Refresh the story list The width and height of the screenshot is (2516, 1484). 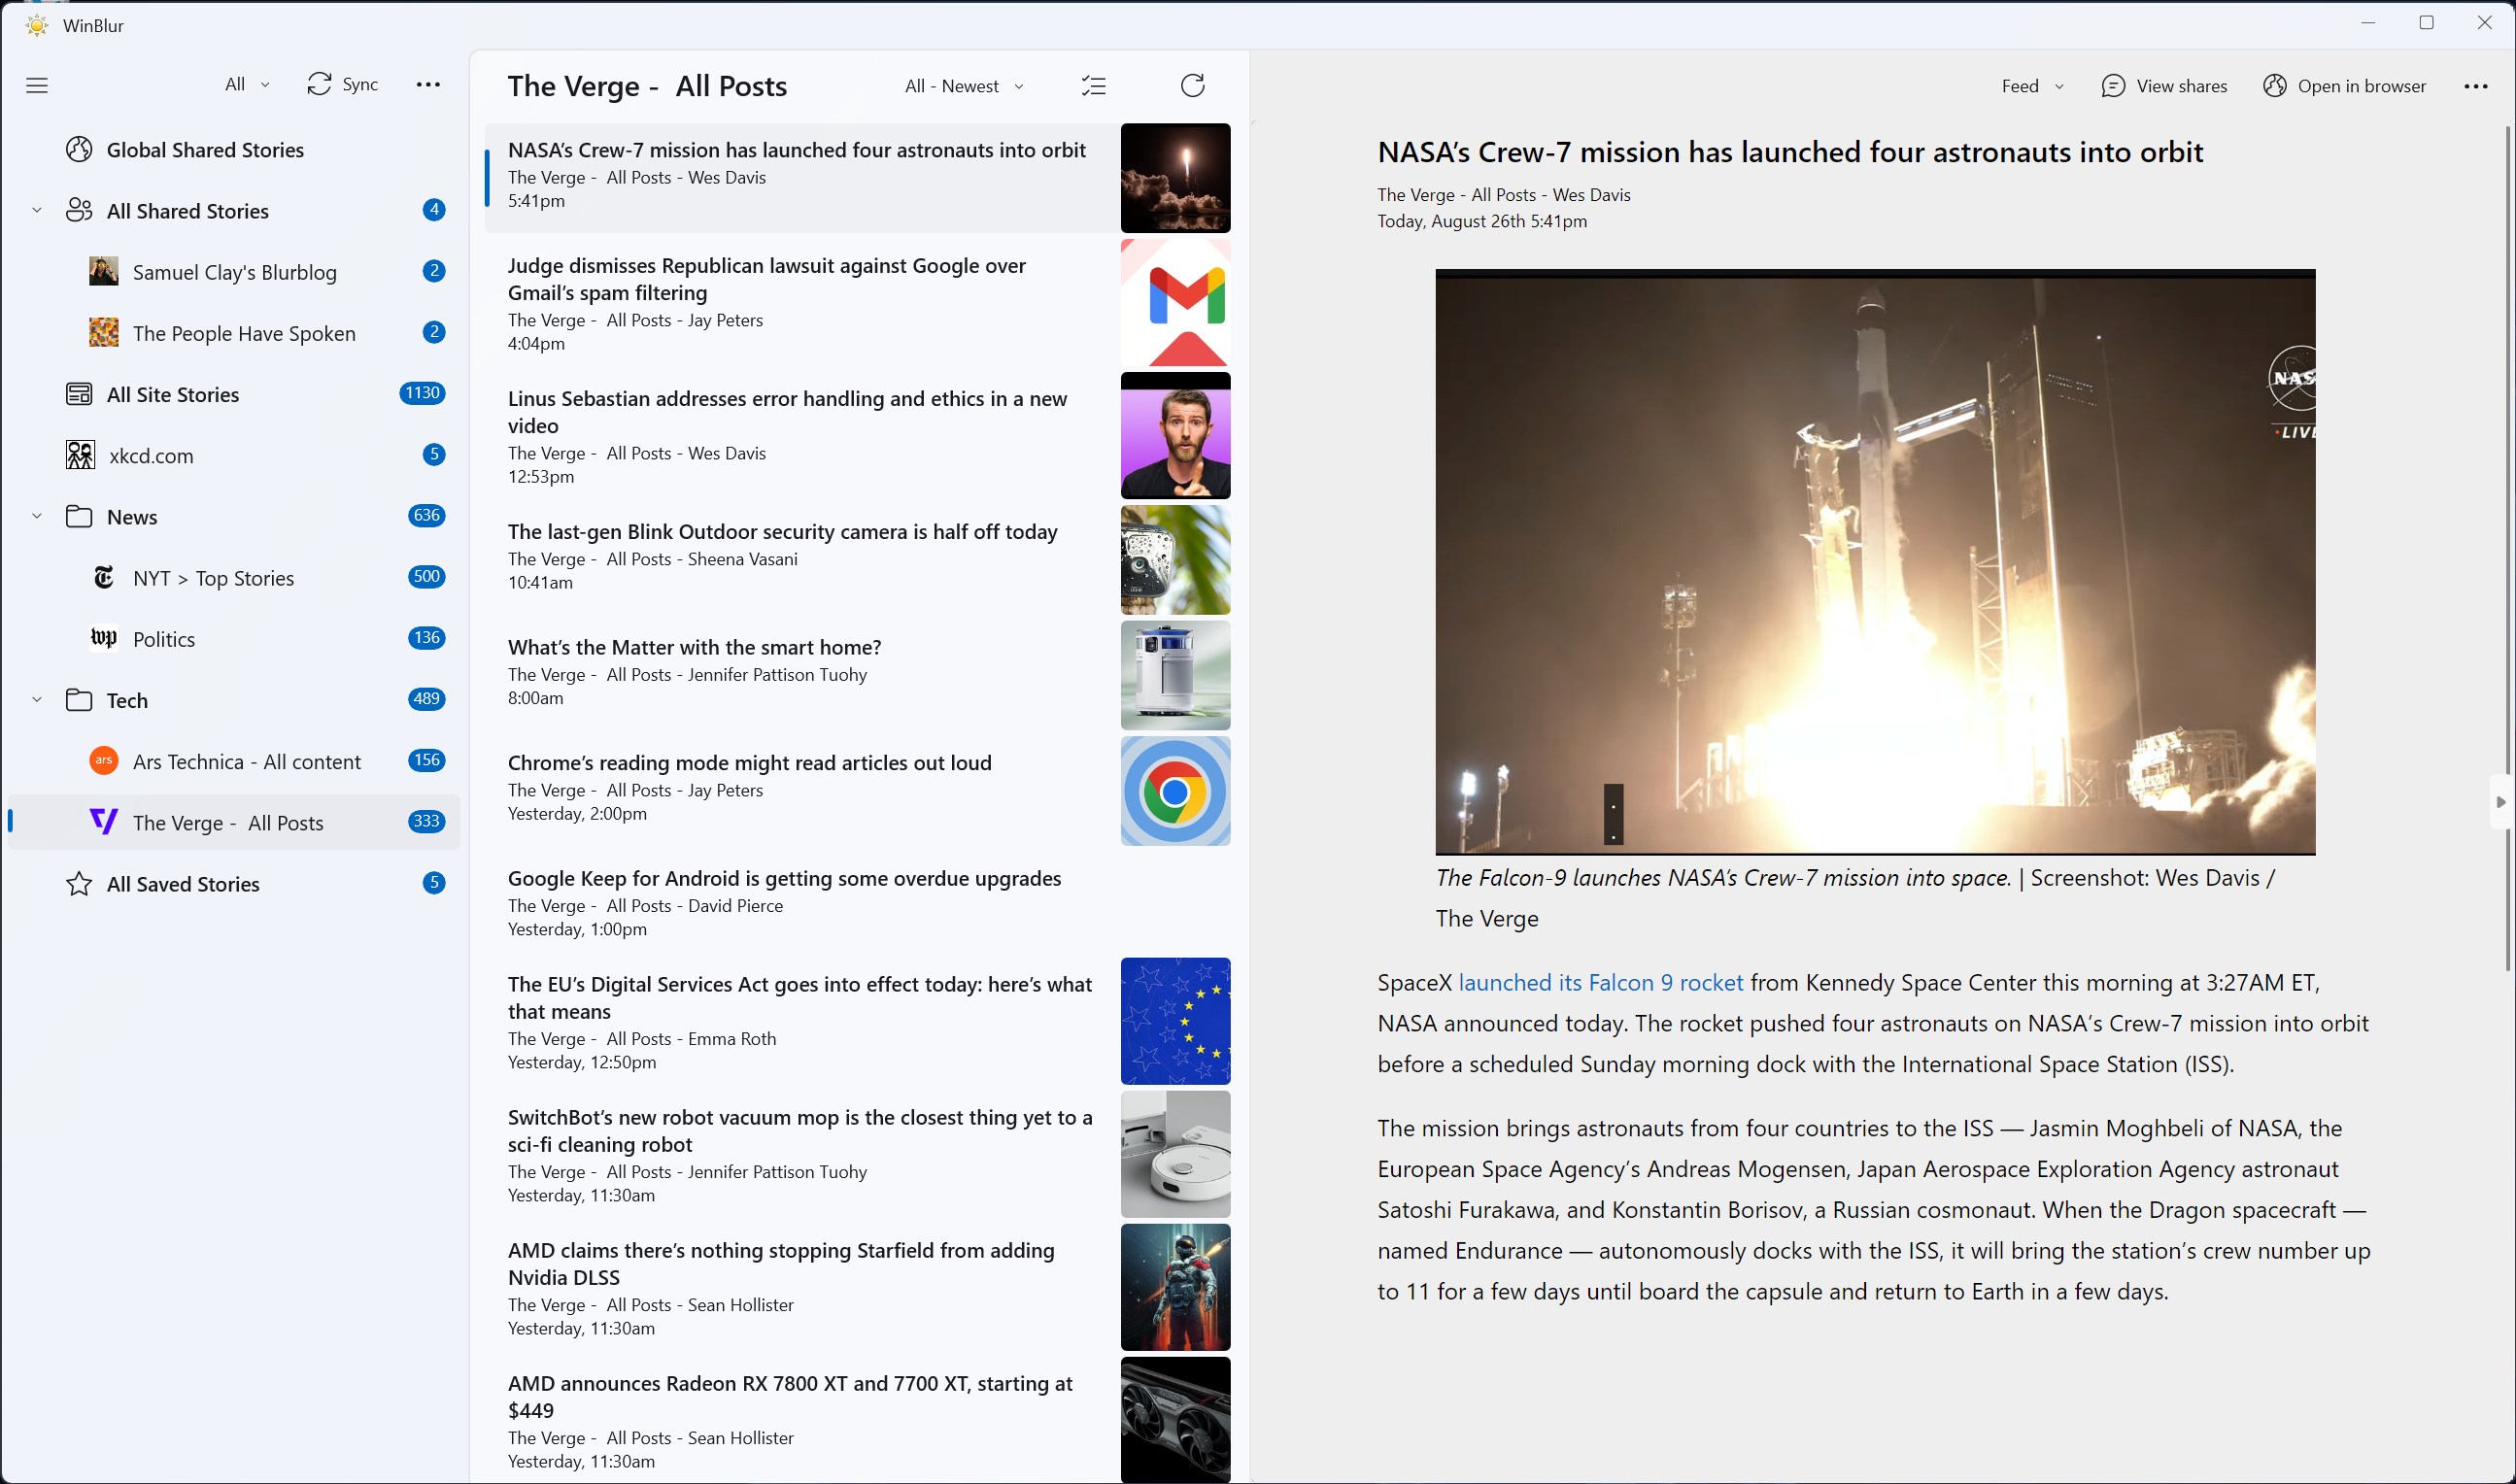coord(1192,86)
